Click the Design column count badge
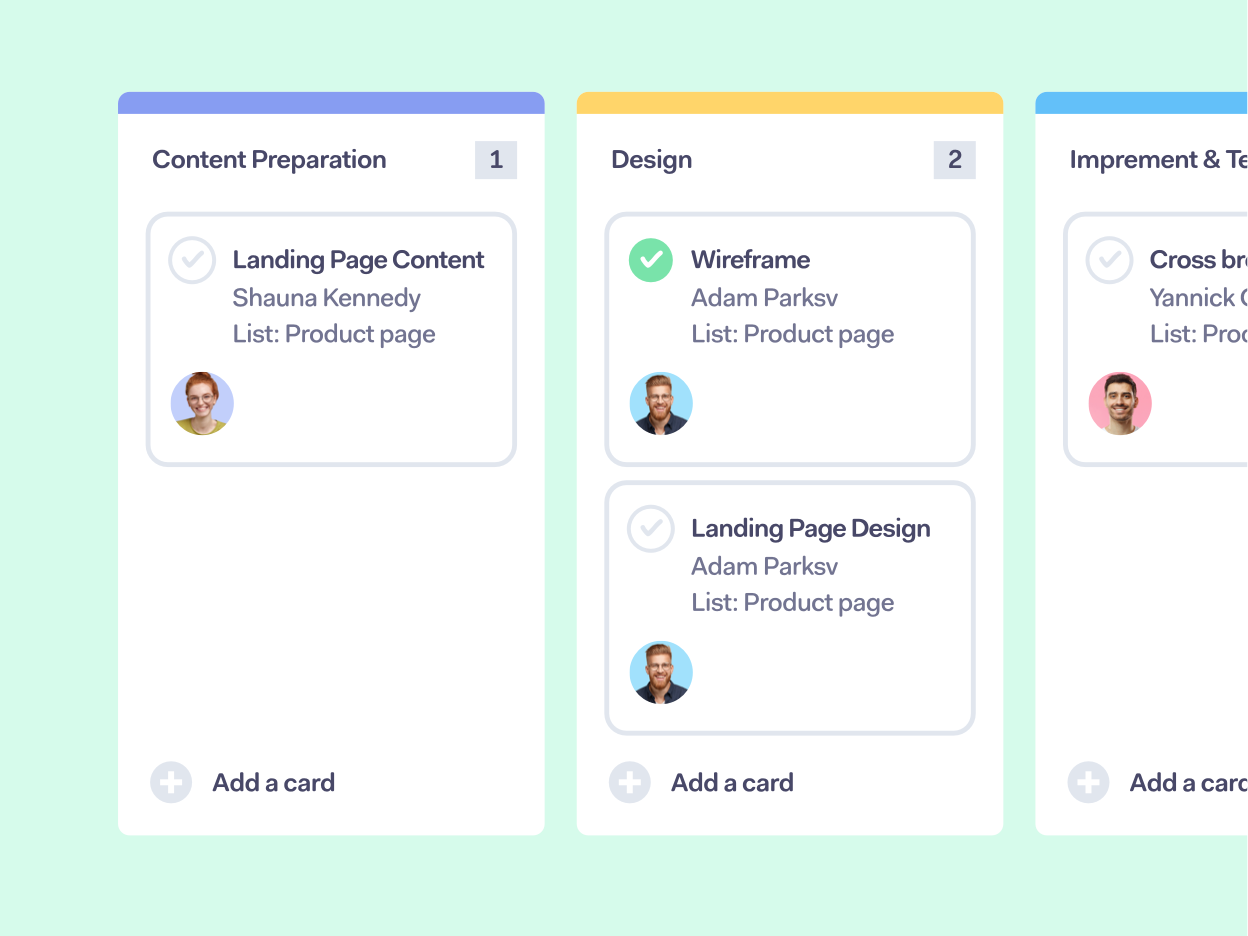This screenshot has height=936, width=1248. [955, 160]
